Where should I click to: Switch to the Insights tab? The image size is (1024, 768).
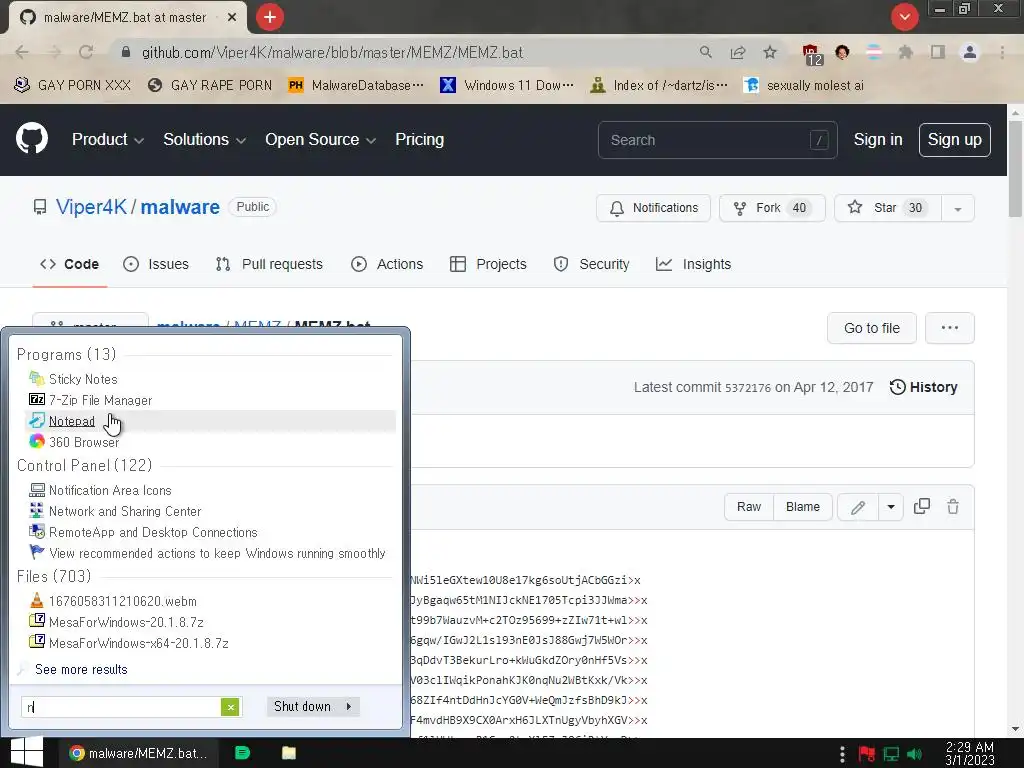pyautogui.click(x=694, y=264)
